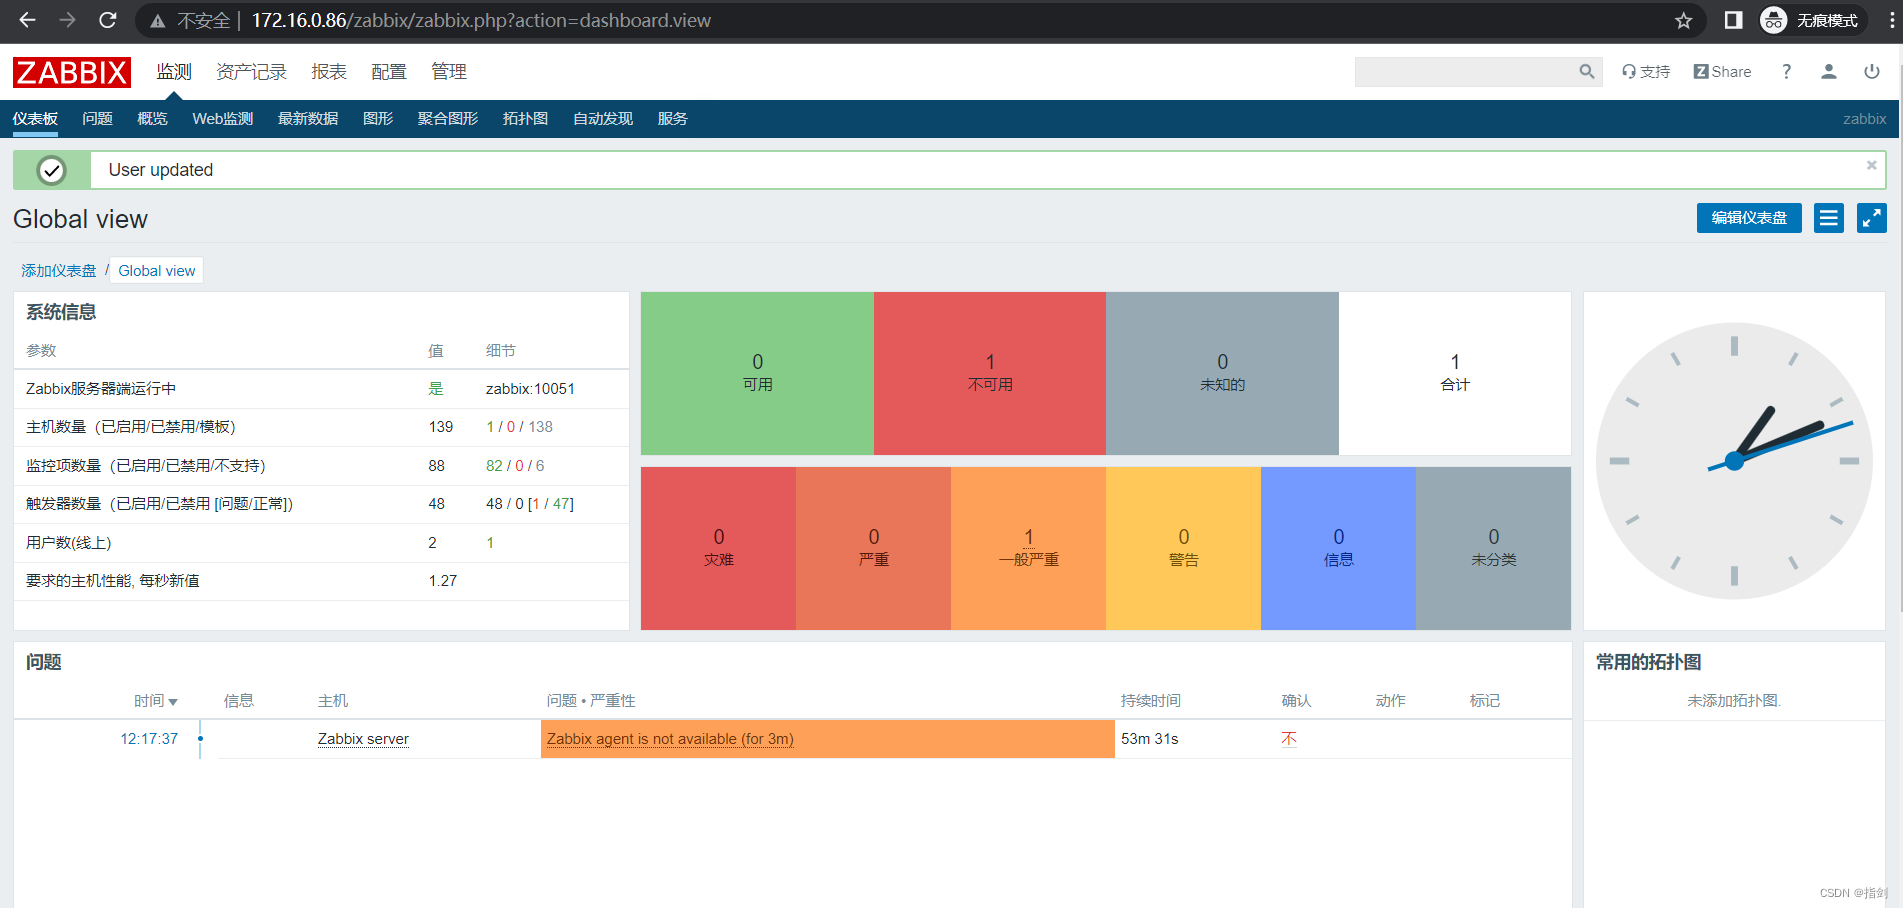Click the not-secure warning icon in address bar
The height and width of the screenshot is (908, 1903).
[x=158, y=20]
